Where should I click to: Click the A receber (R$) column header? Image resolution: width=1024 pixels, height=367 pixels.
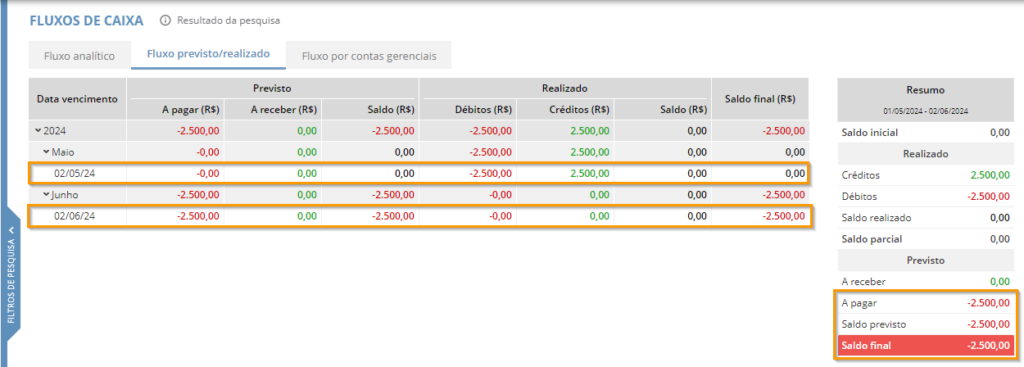click(x=283, y=110)
